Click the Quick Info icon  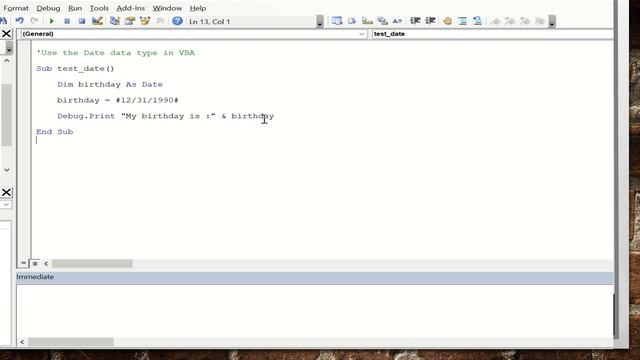click(367, 21)
